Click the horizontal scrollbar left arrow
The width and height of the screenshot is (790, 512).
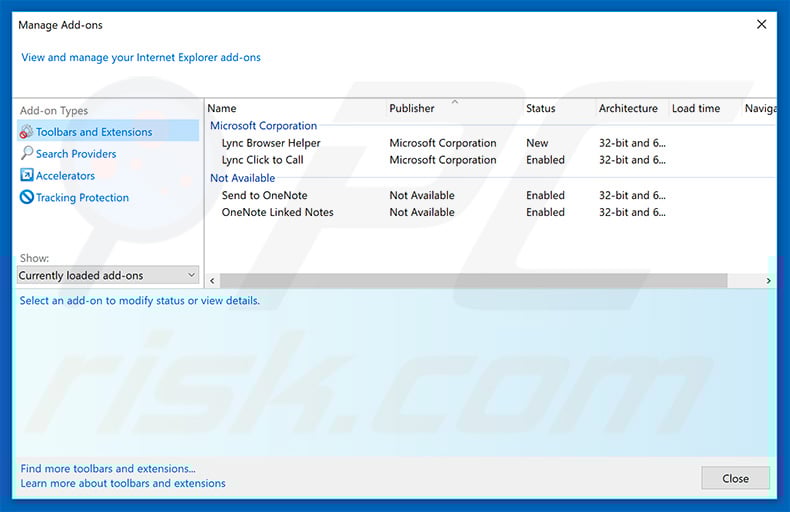coord(213,281)
